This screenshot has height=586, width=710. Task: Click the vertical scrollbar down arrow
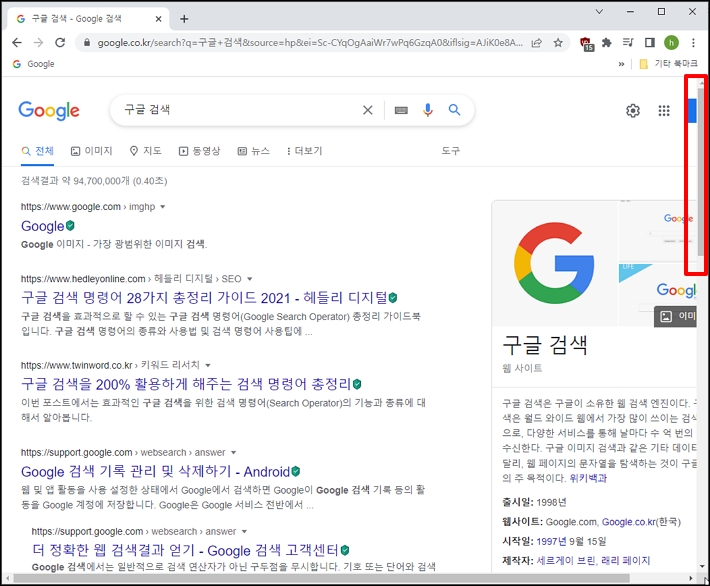[701, 566]
